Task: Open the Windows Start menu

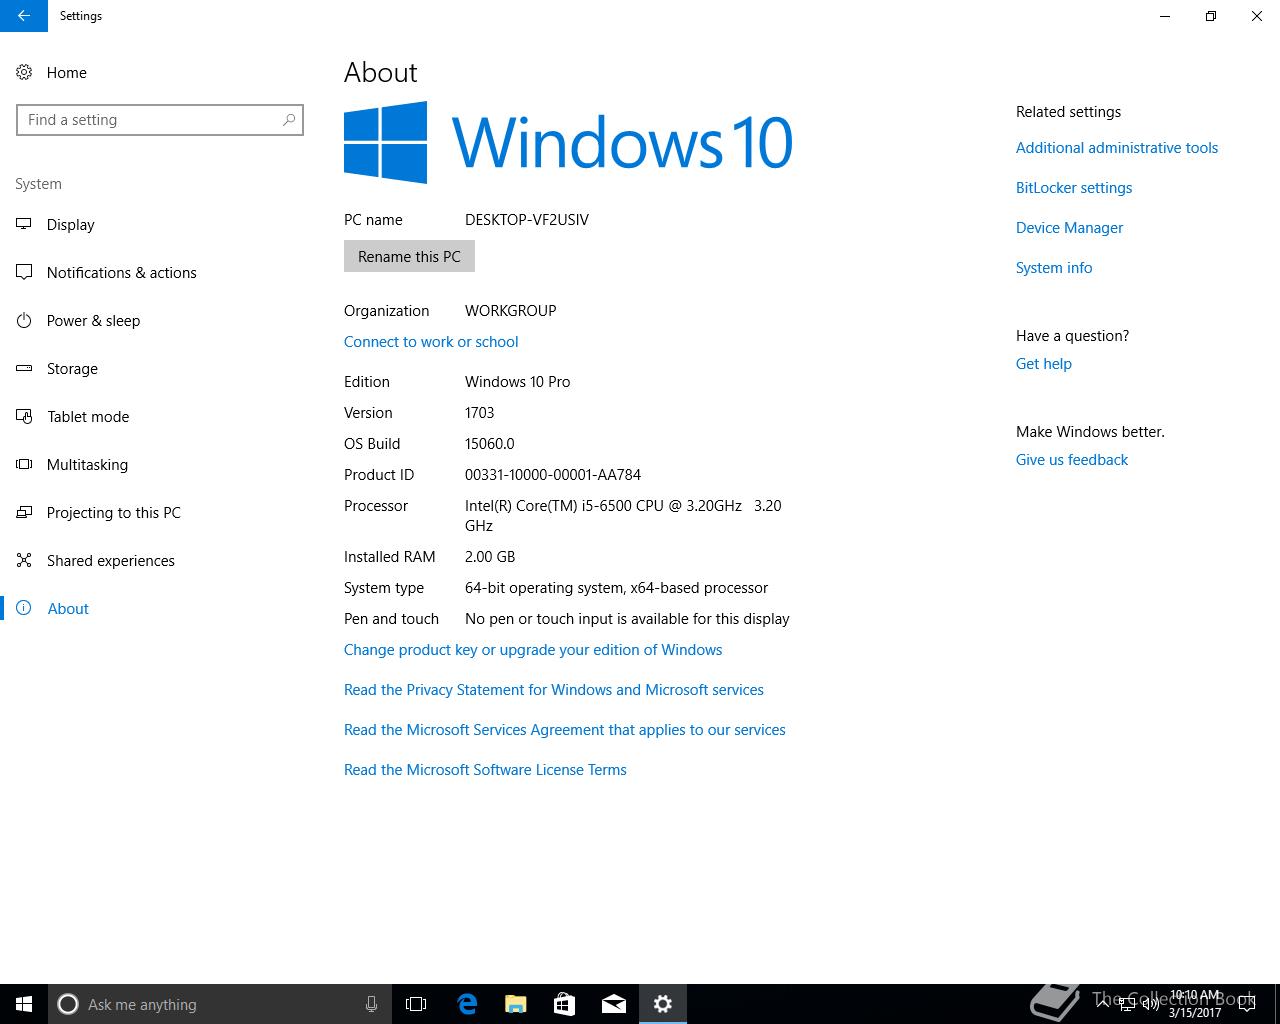Action: click(24, 1004)
